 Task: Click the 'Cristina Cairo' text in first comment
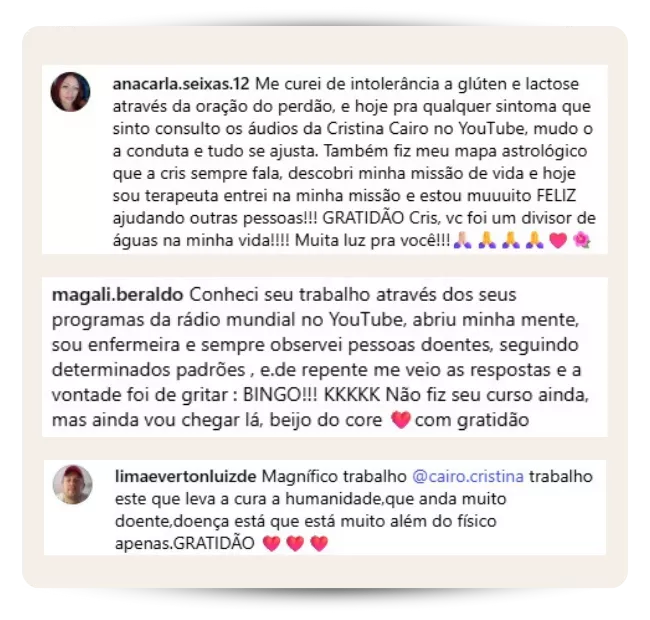(378, 128)
